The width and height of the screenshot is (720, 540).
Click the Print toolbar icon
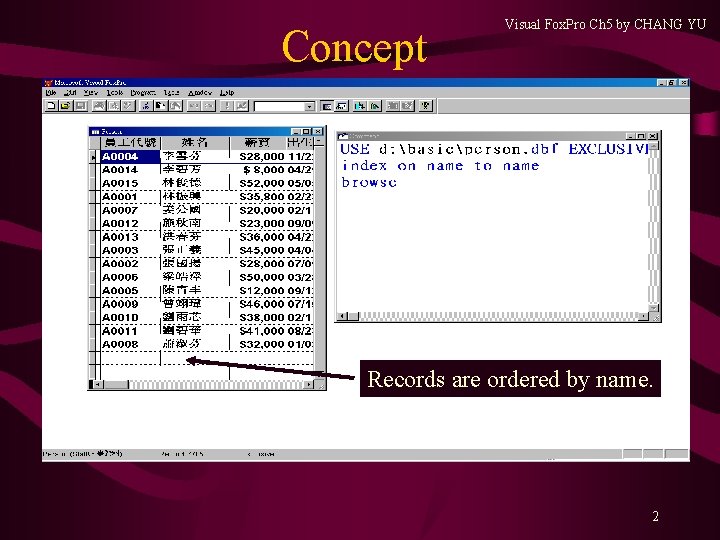coord(99,106)
